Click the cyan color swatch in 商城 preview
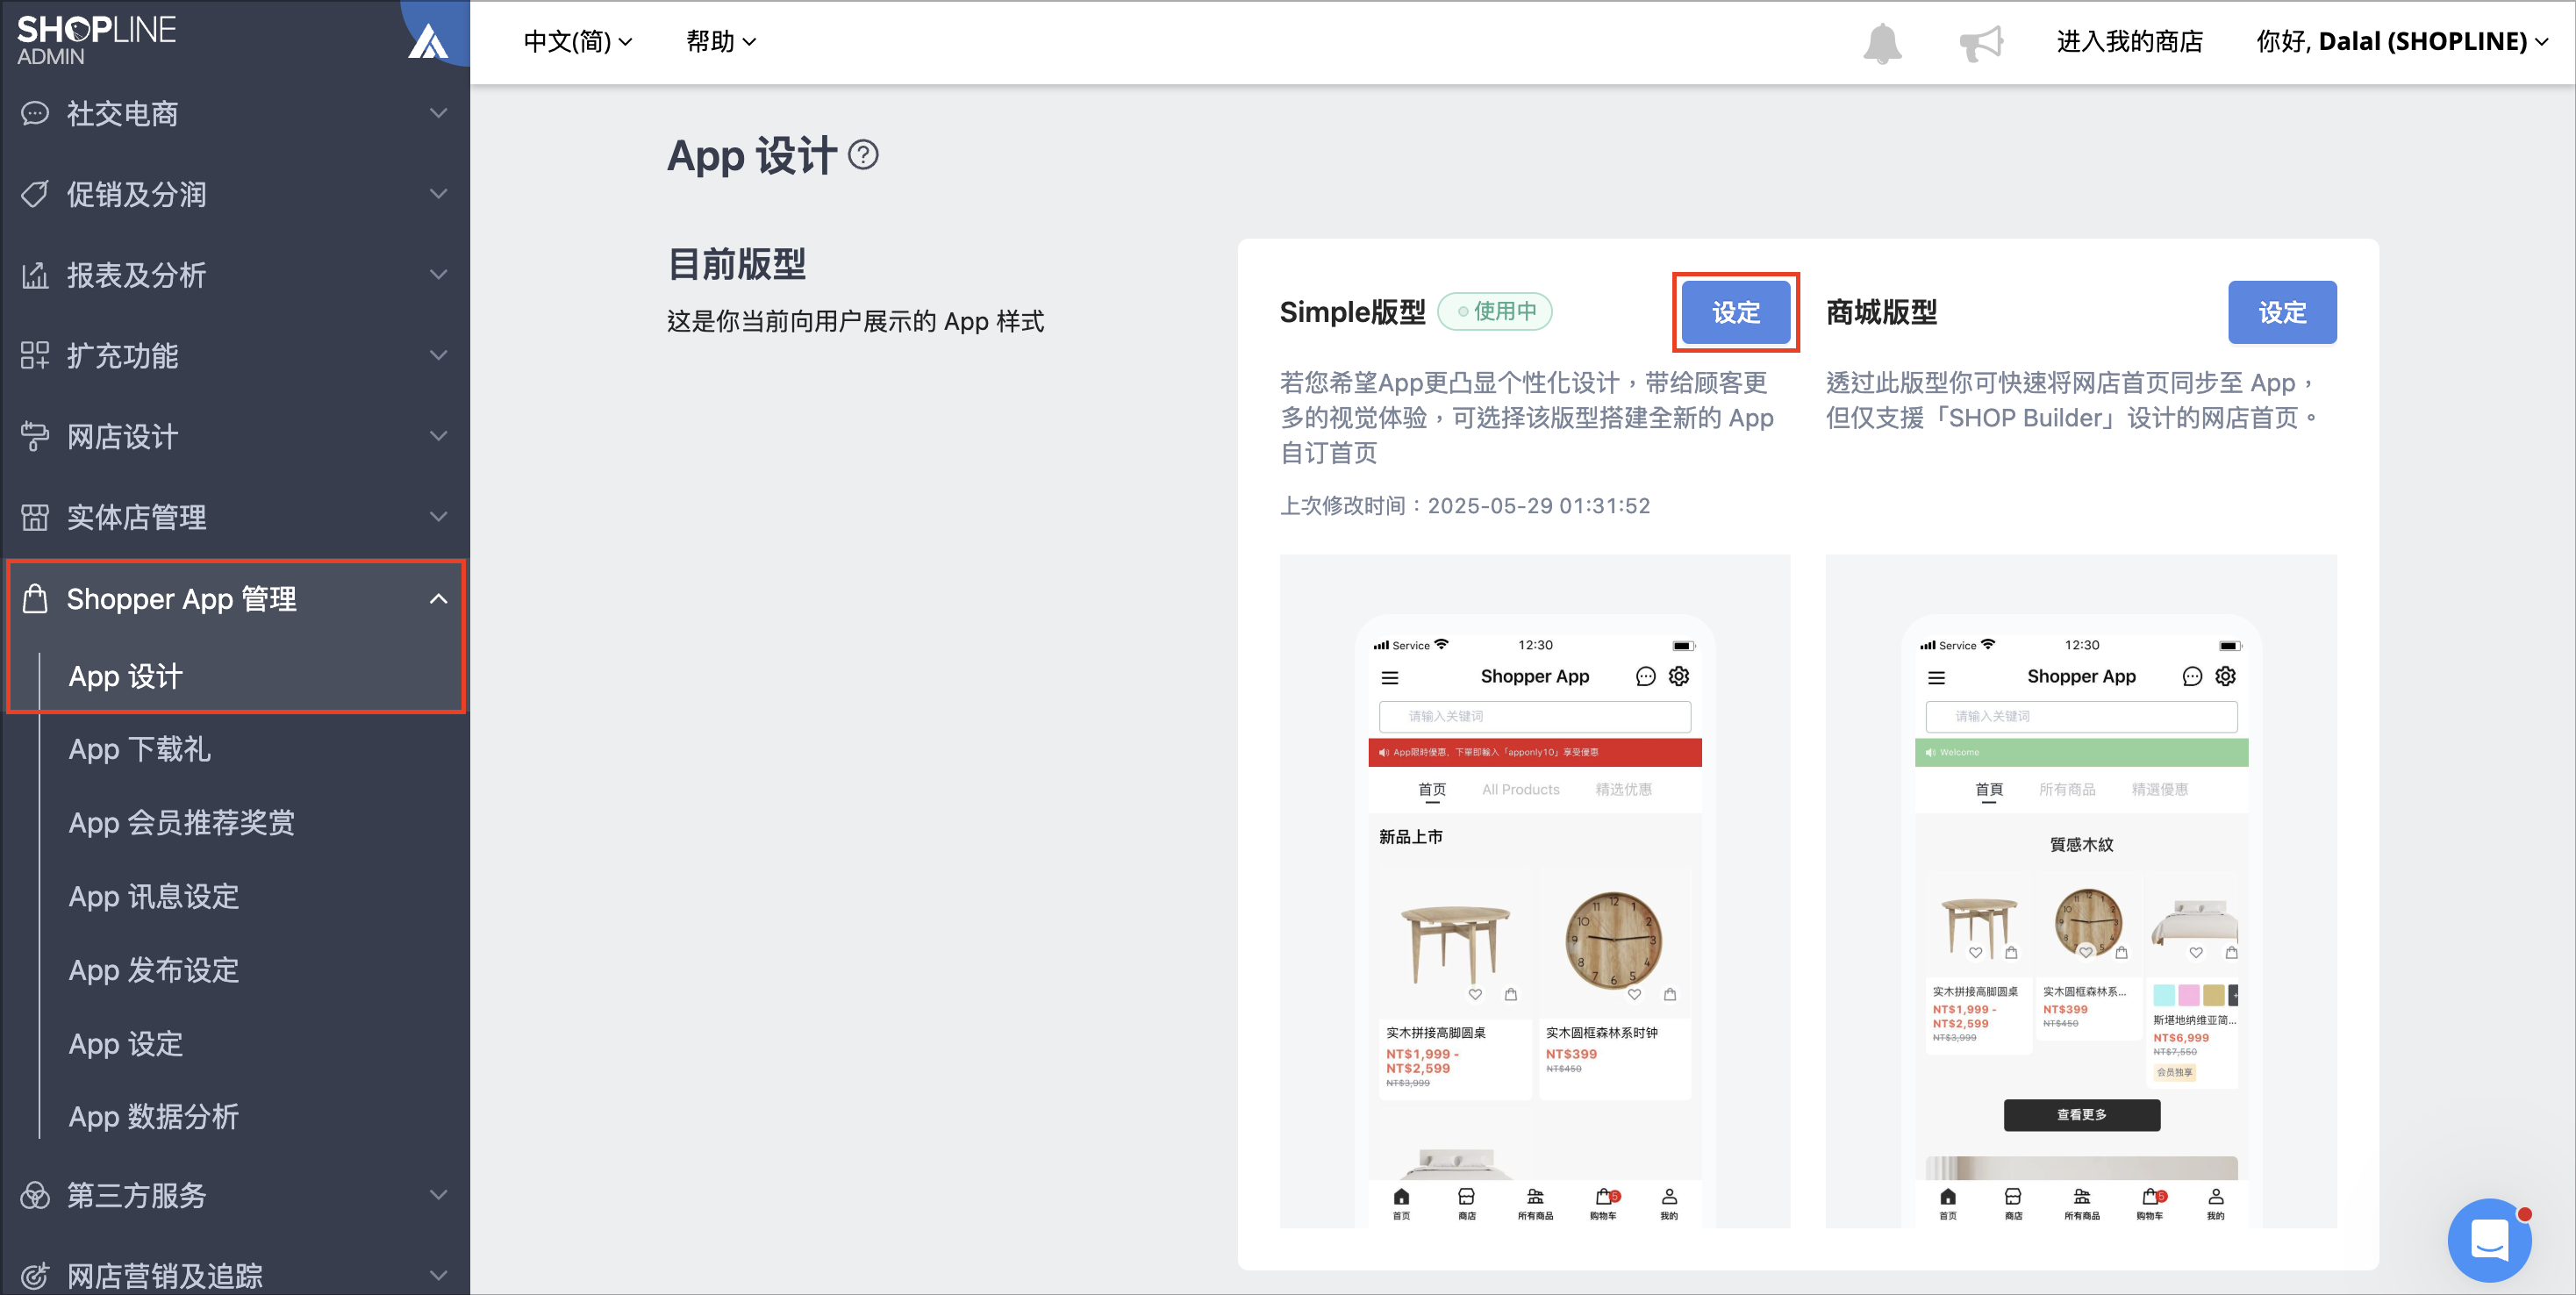Screen dimensions: 2576x1295 [2164, 995]
